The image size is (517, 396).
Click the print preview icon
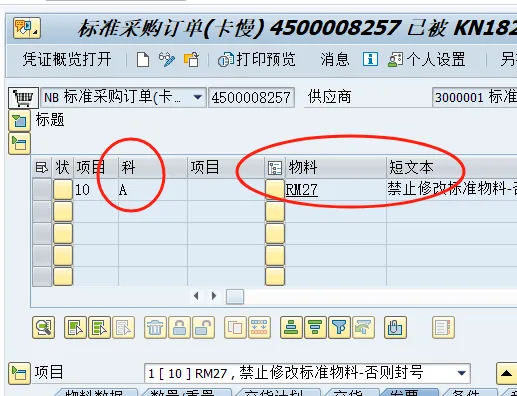tap(226, 60)
